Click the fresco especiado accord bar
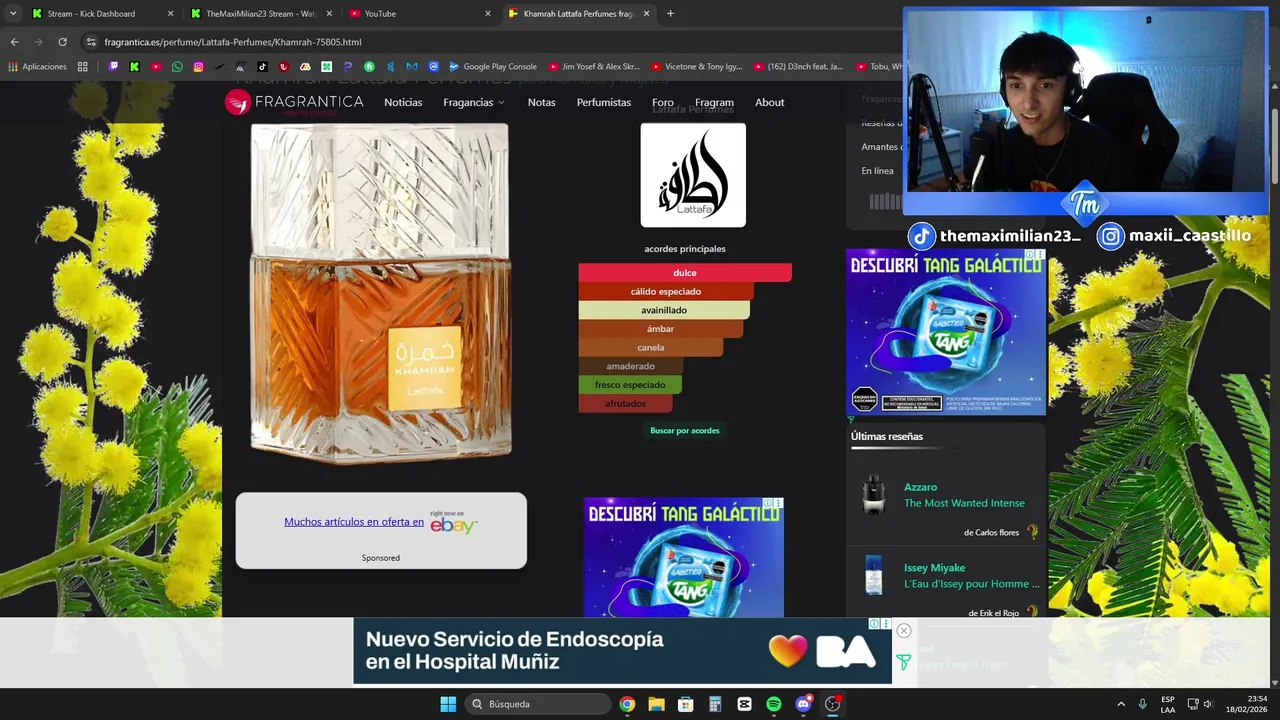The height and width of the screenshot is (720, 1280). [x=630, y=385]
